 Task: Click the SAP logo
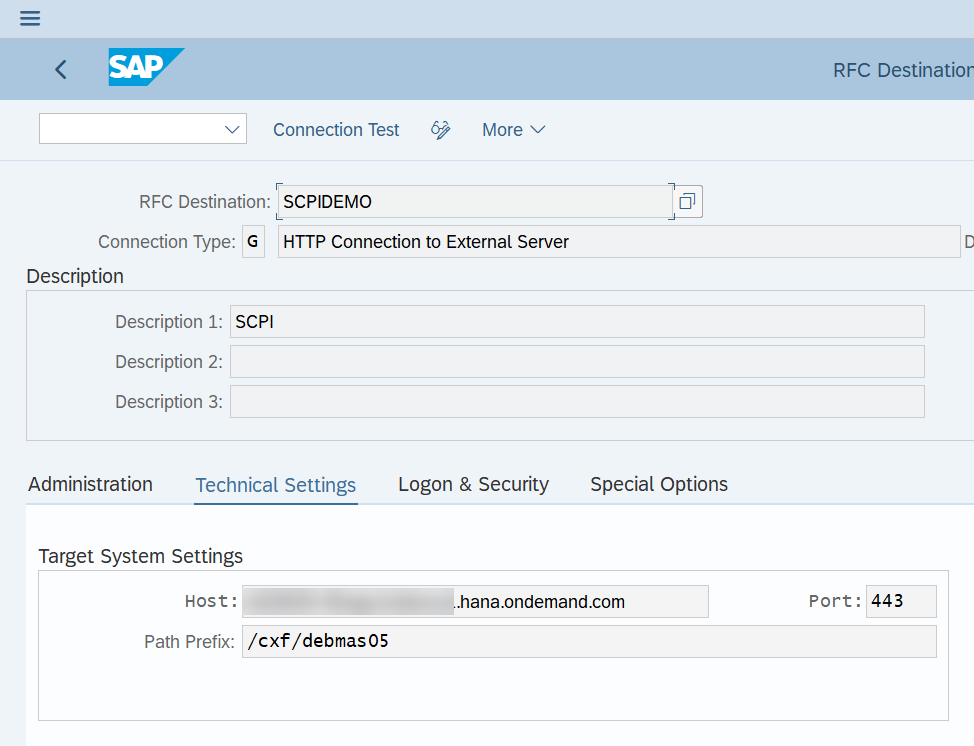[x=146, y=67]
